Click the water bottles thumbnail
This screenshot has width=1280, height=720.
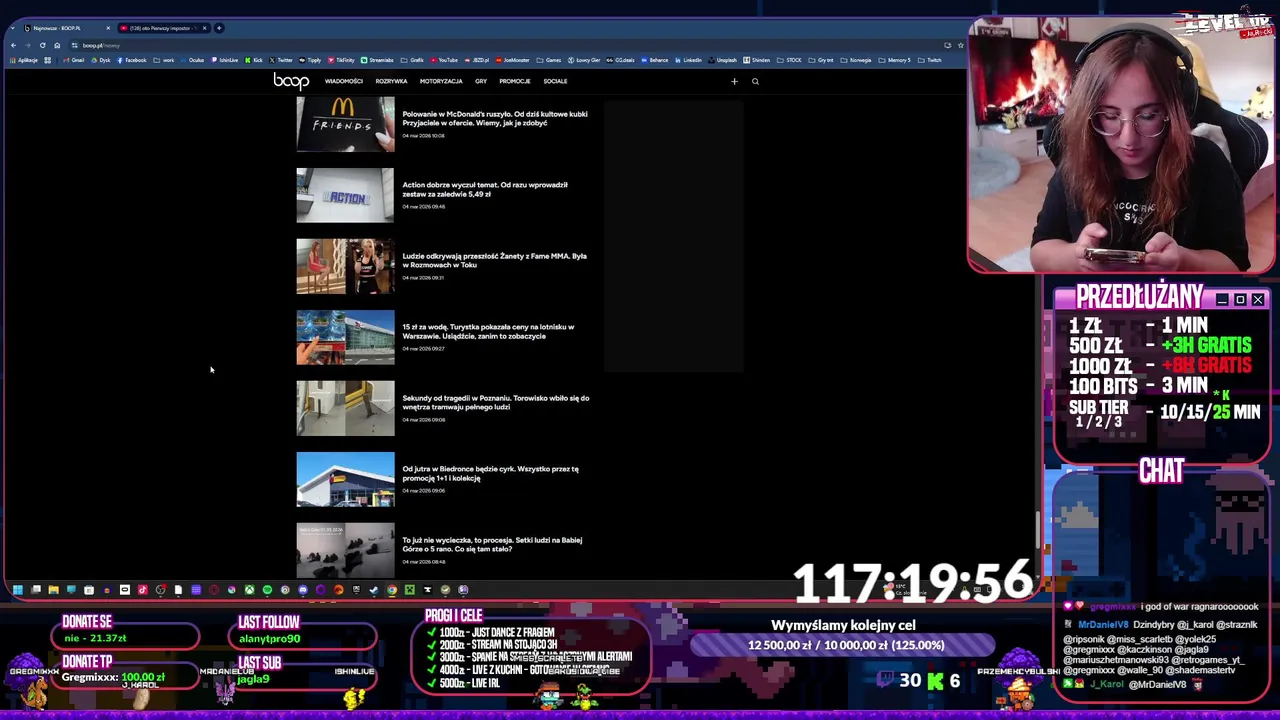tap(345, 337)
